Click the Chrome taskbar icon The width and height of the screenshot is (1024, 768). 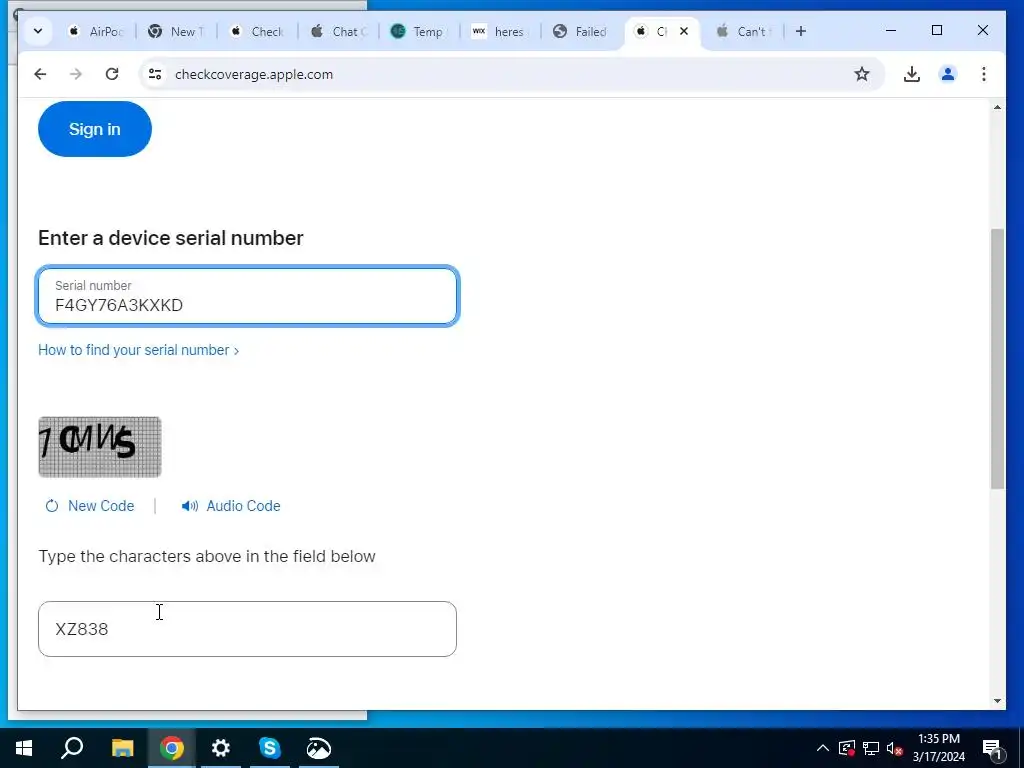[x=172, y=748]
